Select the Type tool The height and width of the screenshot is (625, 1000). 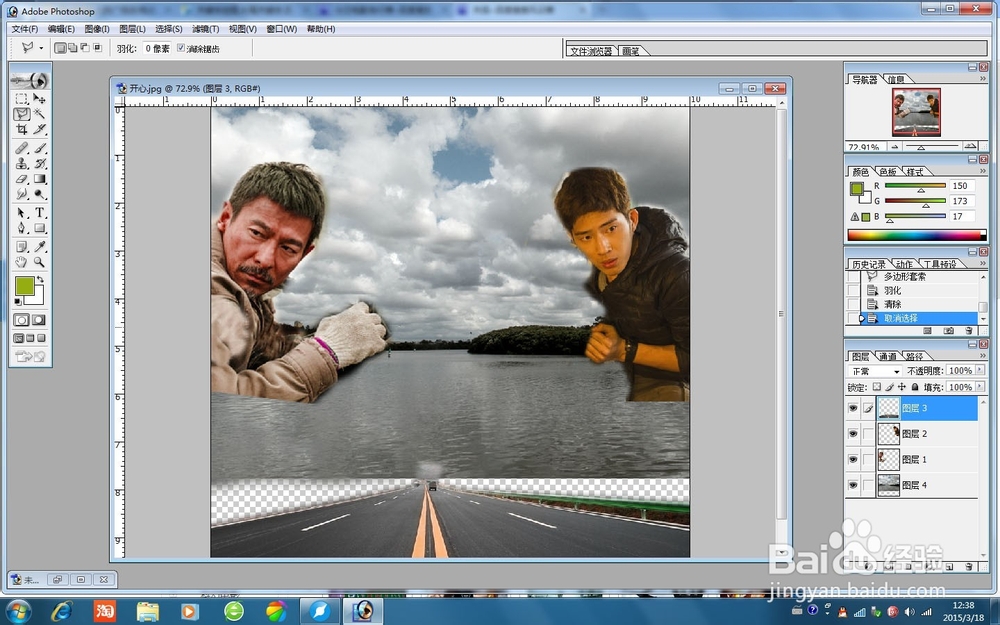coord(40,213)
